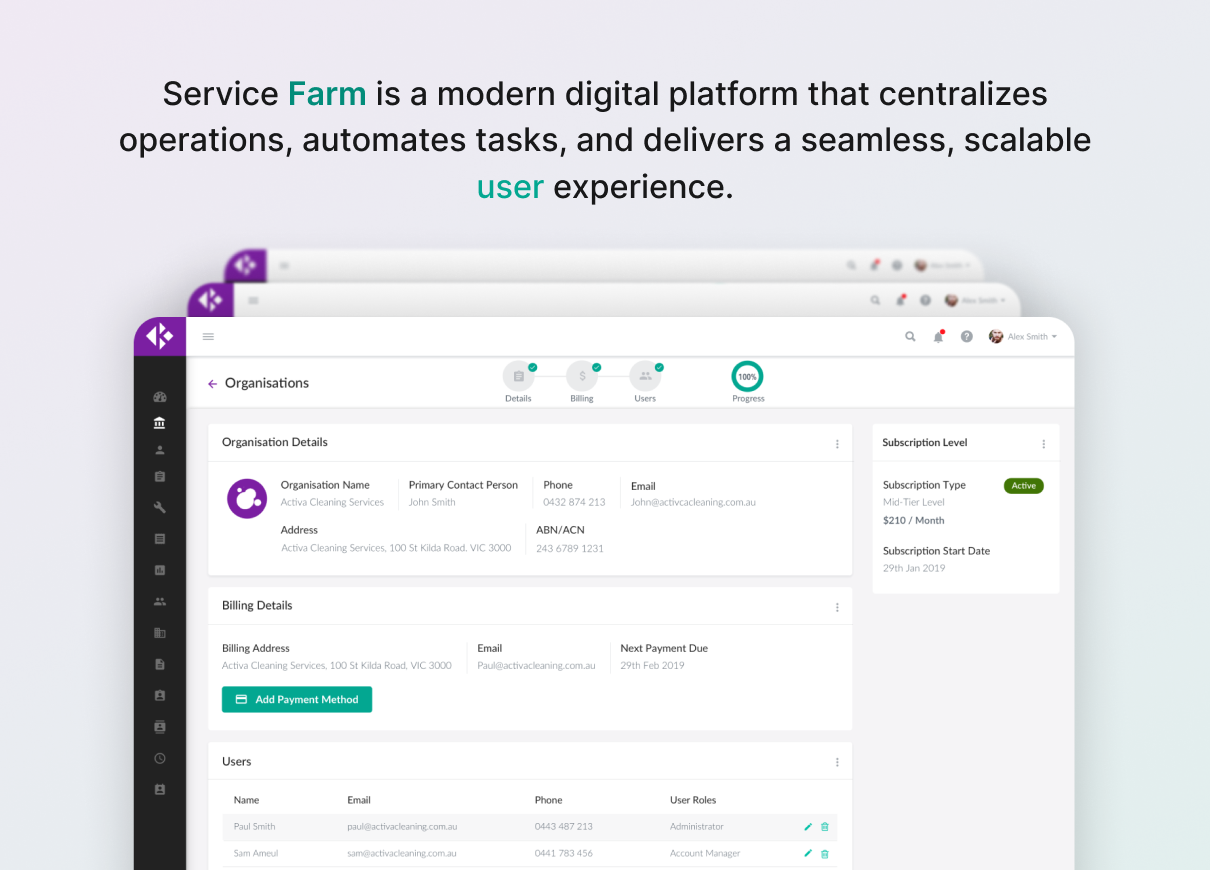The image size is (1210, 870).
Task: Open the bar chart sidebar icon
Action: pos(160,570)
